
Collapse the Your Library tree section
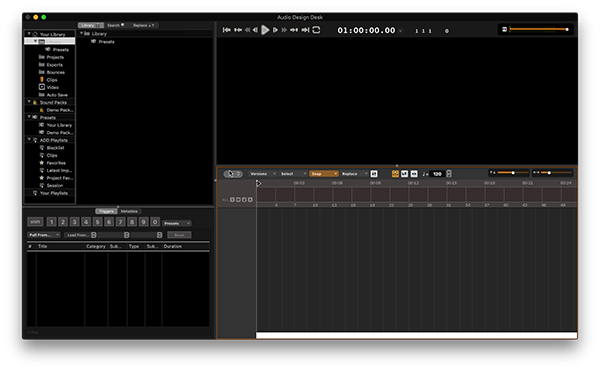29,34
